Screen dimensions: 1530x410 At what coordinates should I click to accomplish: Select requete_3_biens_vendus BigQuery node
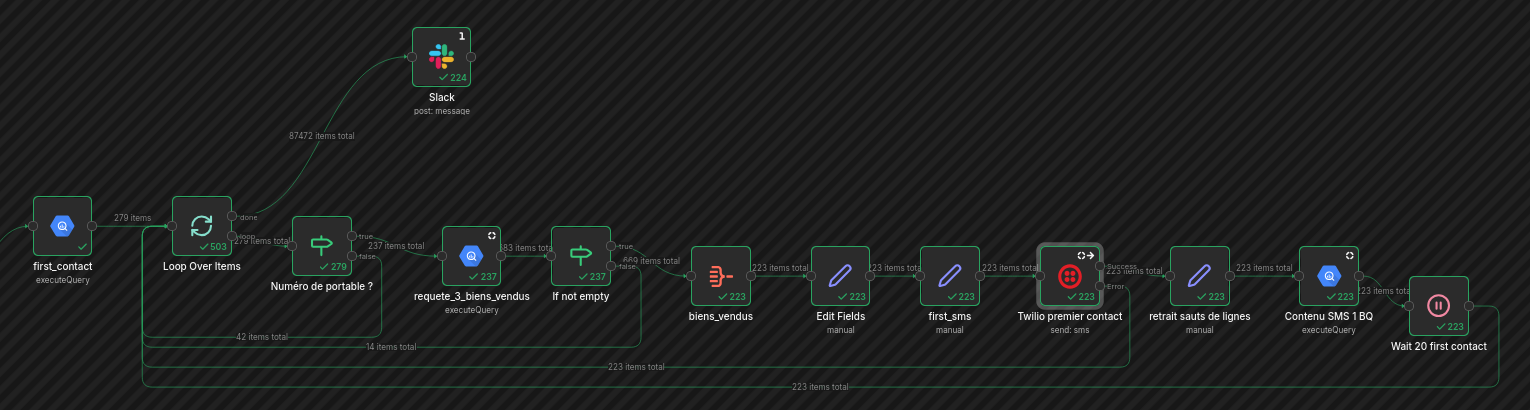click(471, 256)
